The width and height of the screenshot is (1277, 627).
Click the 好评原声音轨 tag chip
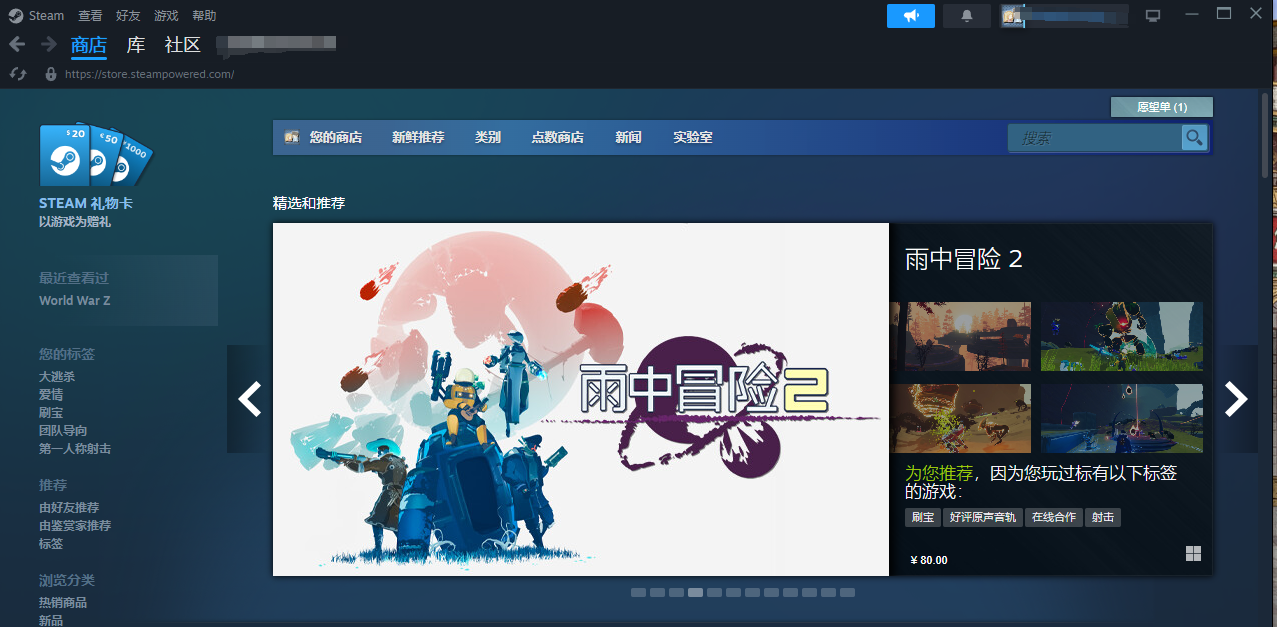click(983, 518)
